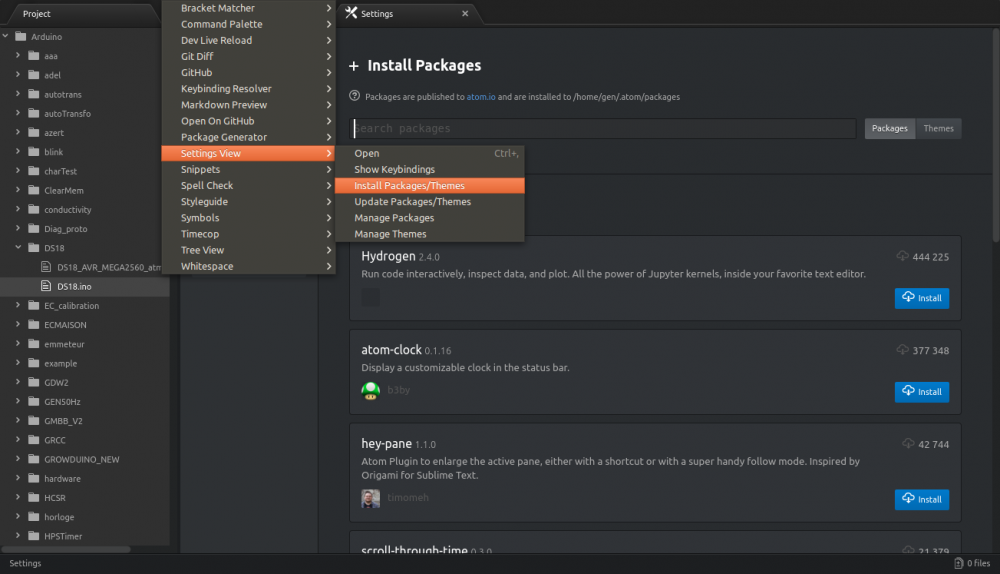
Task: Click the project tree horizontal scrollbar
Action: pos(66,549)
